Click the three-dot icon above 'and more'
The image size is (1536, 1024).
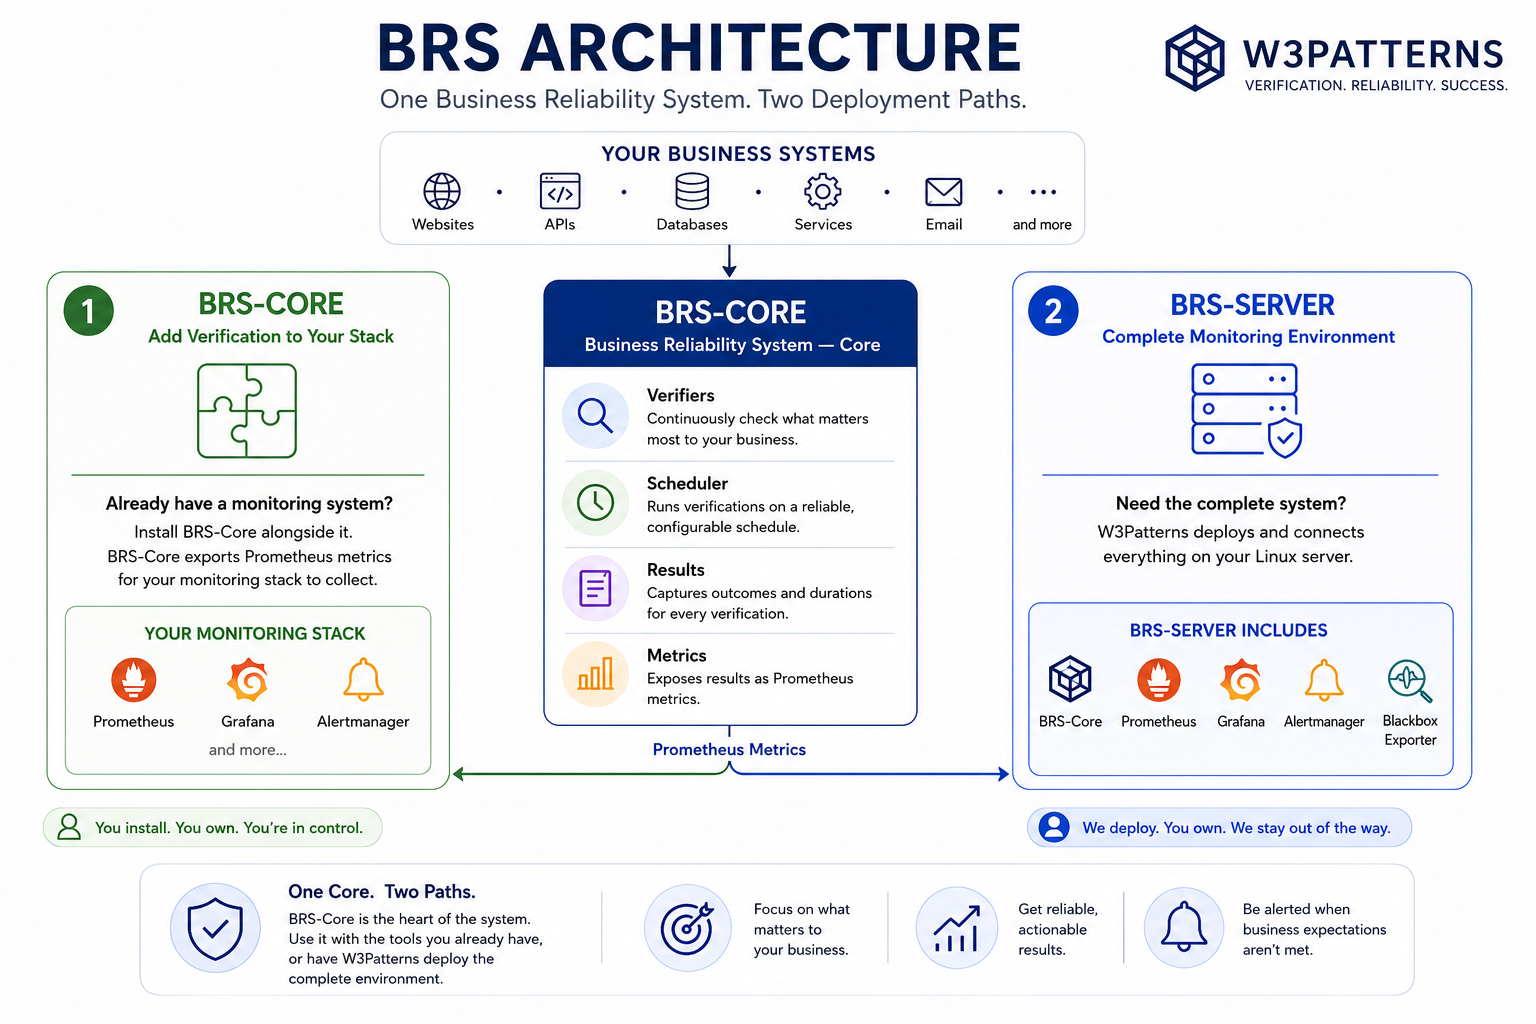click(1043, 192)
